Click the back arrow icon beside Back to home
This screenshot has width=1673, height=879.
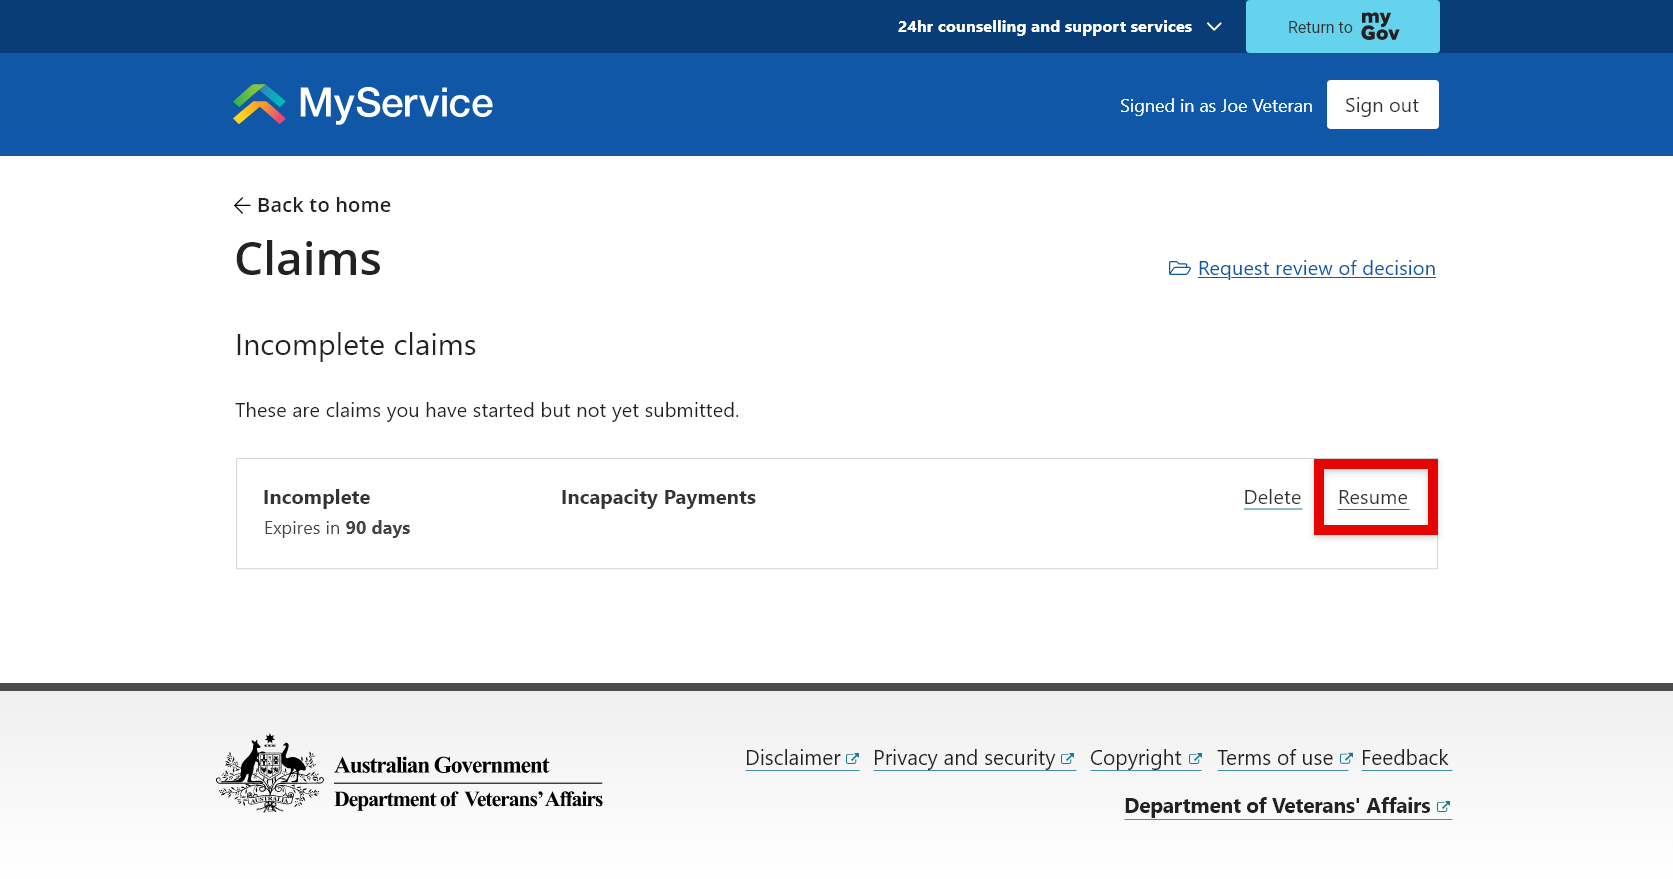click(242, 205)
